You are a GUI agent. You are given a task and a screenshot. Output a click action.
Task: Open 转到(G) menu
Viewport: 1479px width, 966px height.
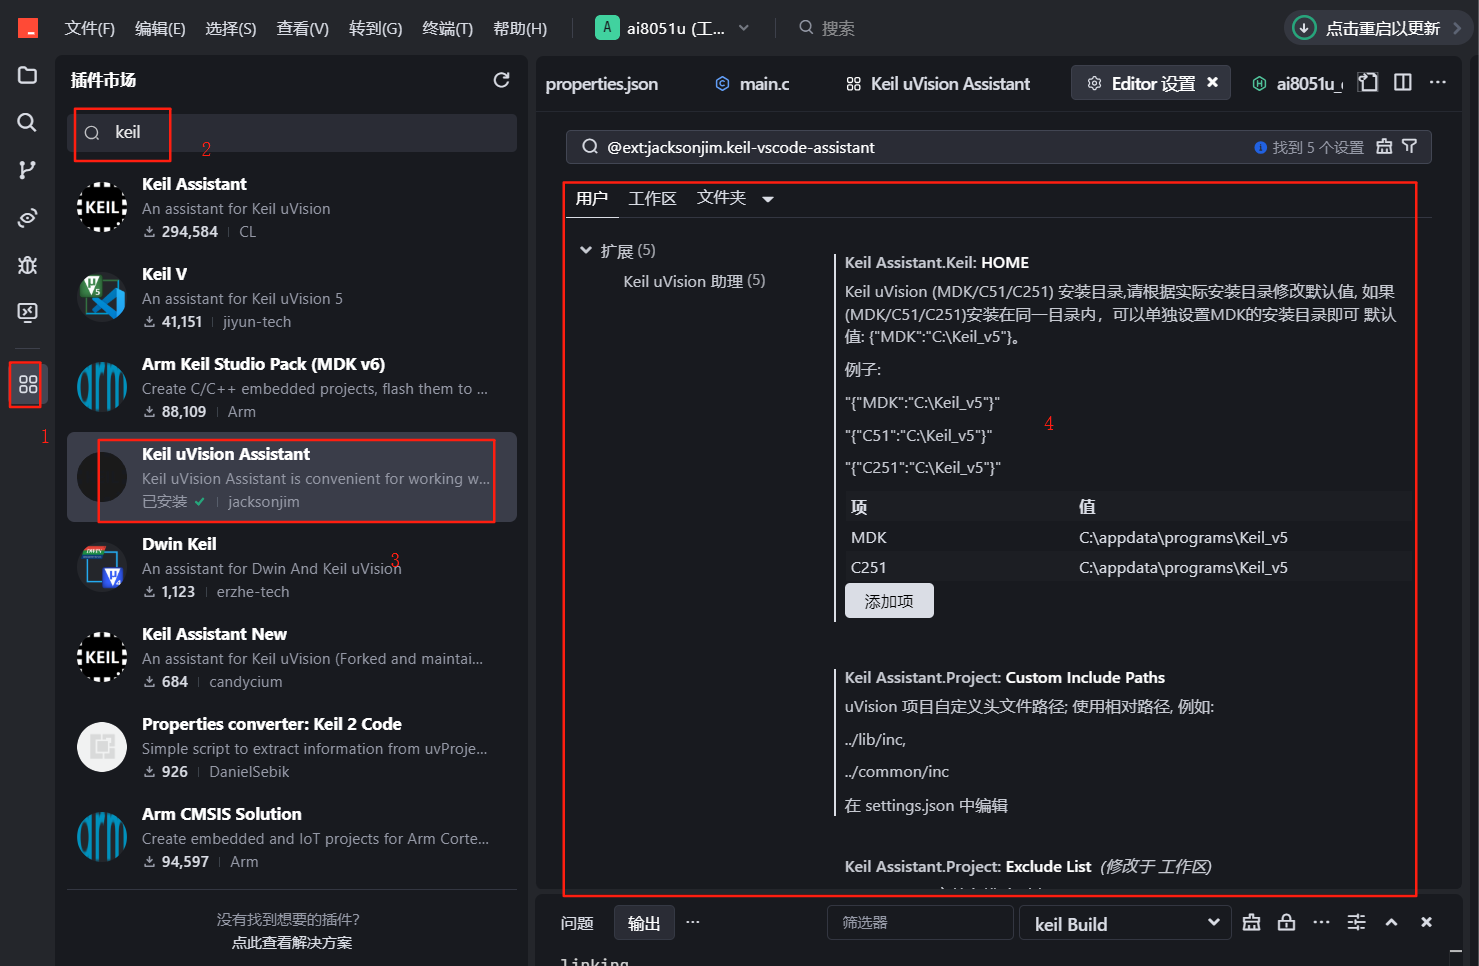tap(375, 28)
